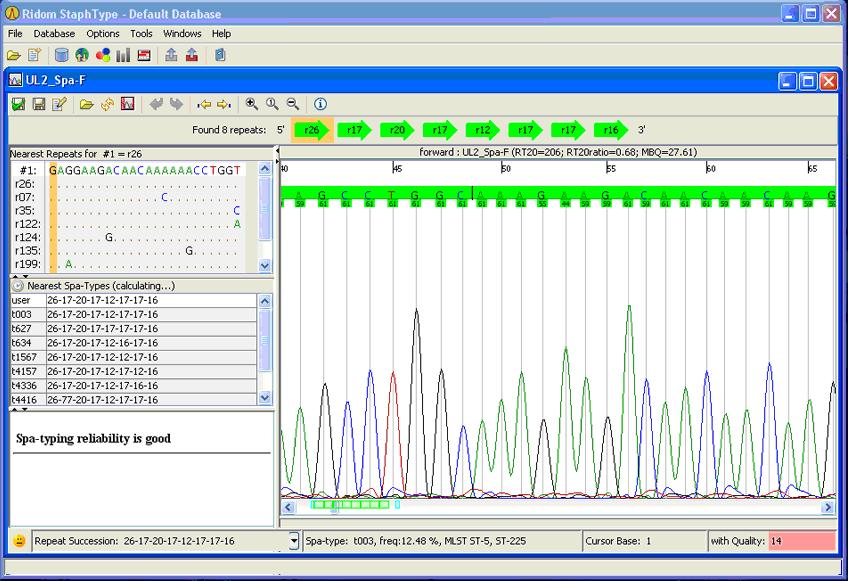Select the t634 spa-type row
Screen dimensions: 848x581
[x=133, y=343]
